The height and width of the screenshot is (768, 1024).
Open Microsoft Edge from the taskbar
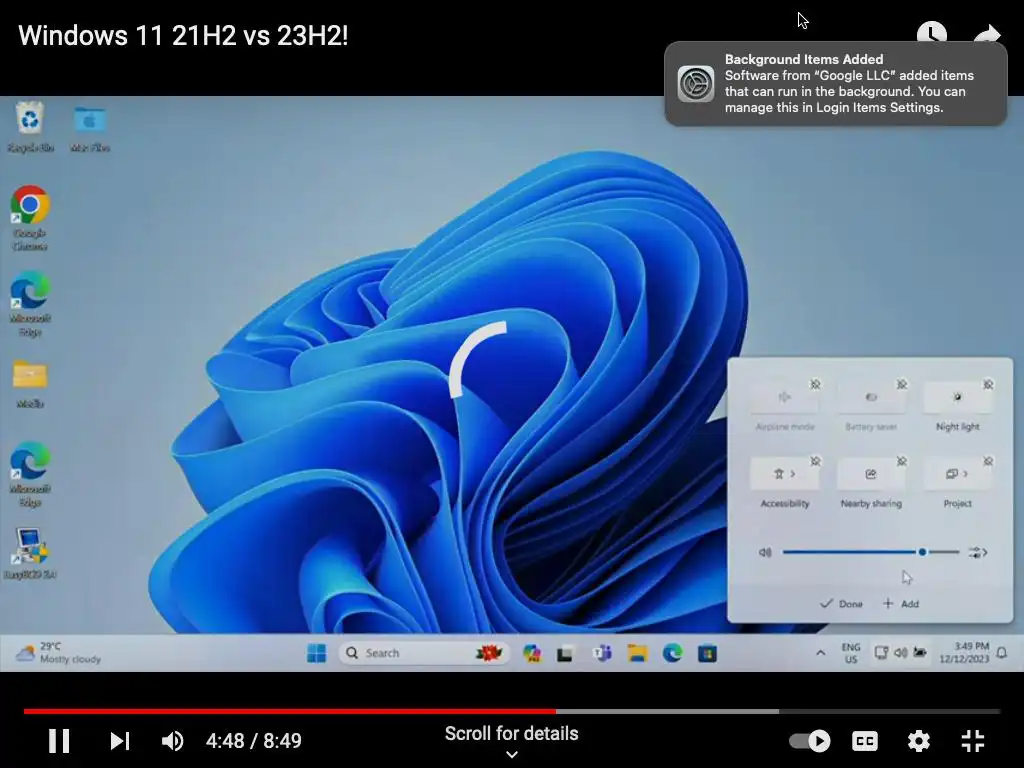672,653
